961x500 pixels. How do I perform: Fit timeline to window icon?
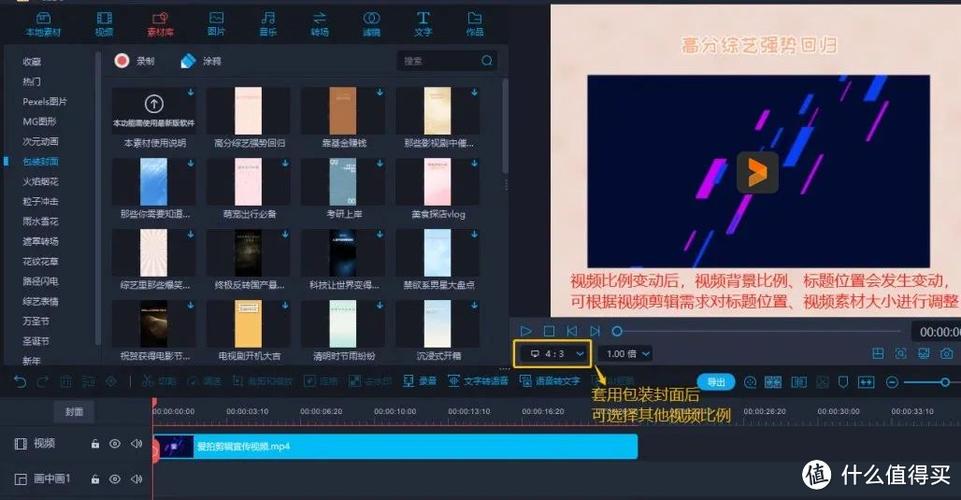coord(866,382)
